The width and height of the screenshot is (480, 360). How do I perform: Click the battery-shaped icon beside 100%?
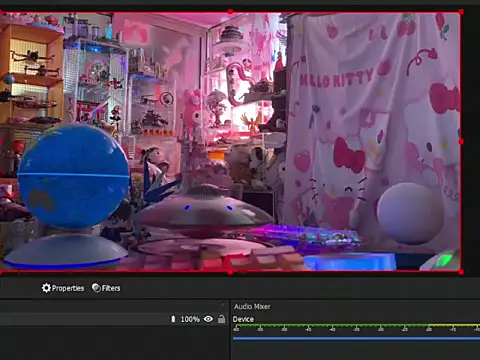(x=173, y=319)
